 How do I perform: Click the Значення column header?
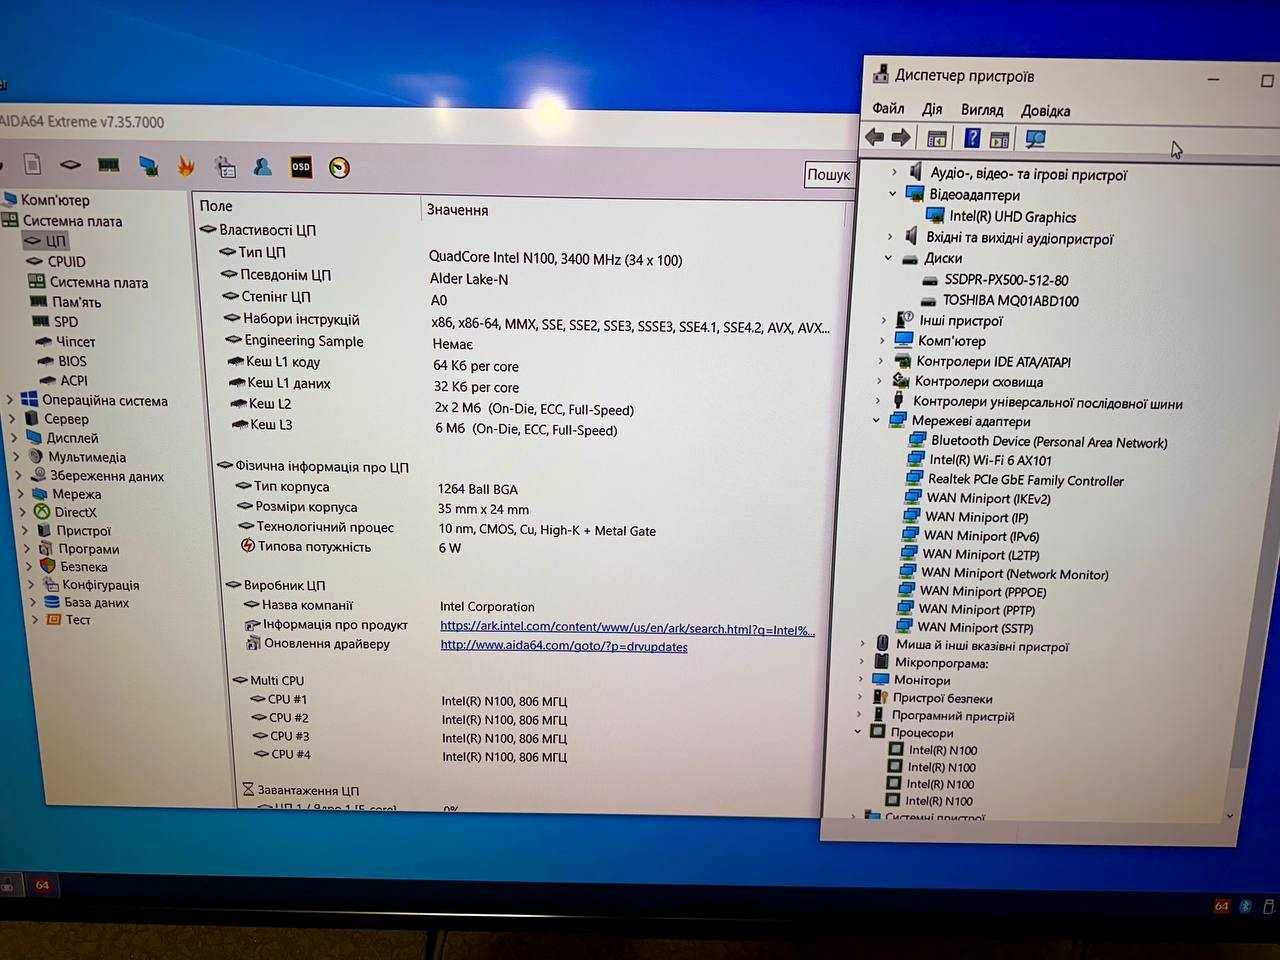tap(457, 210)
